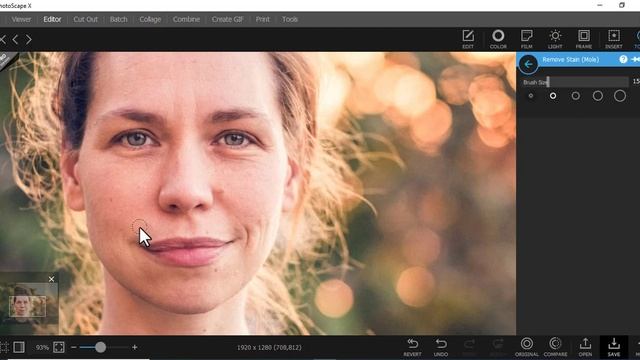Compare edited photo with original
Viewport: 640px width, 360px height.
pyautogui.click(x=555, y=347)
